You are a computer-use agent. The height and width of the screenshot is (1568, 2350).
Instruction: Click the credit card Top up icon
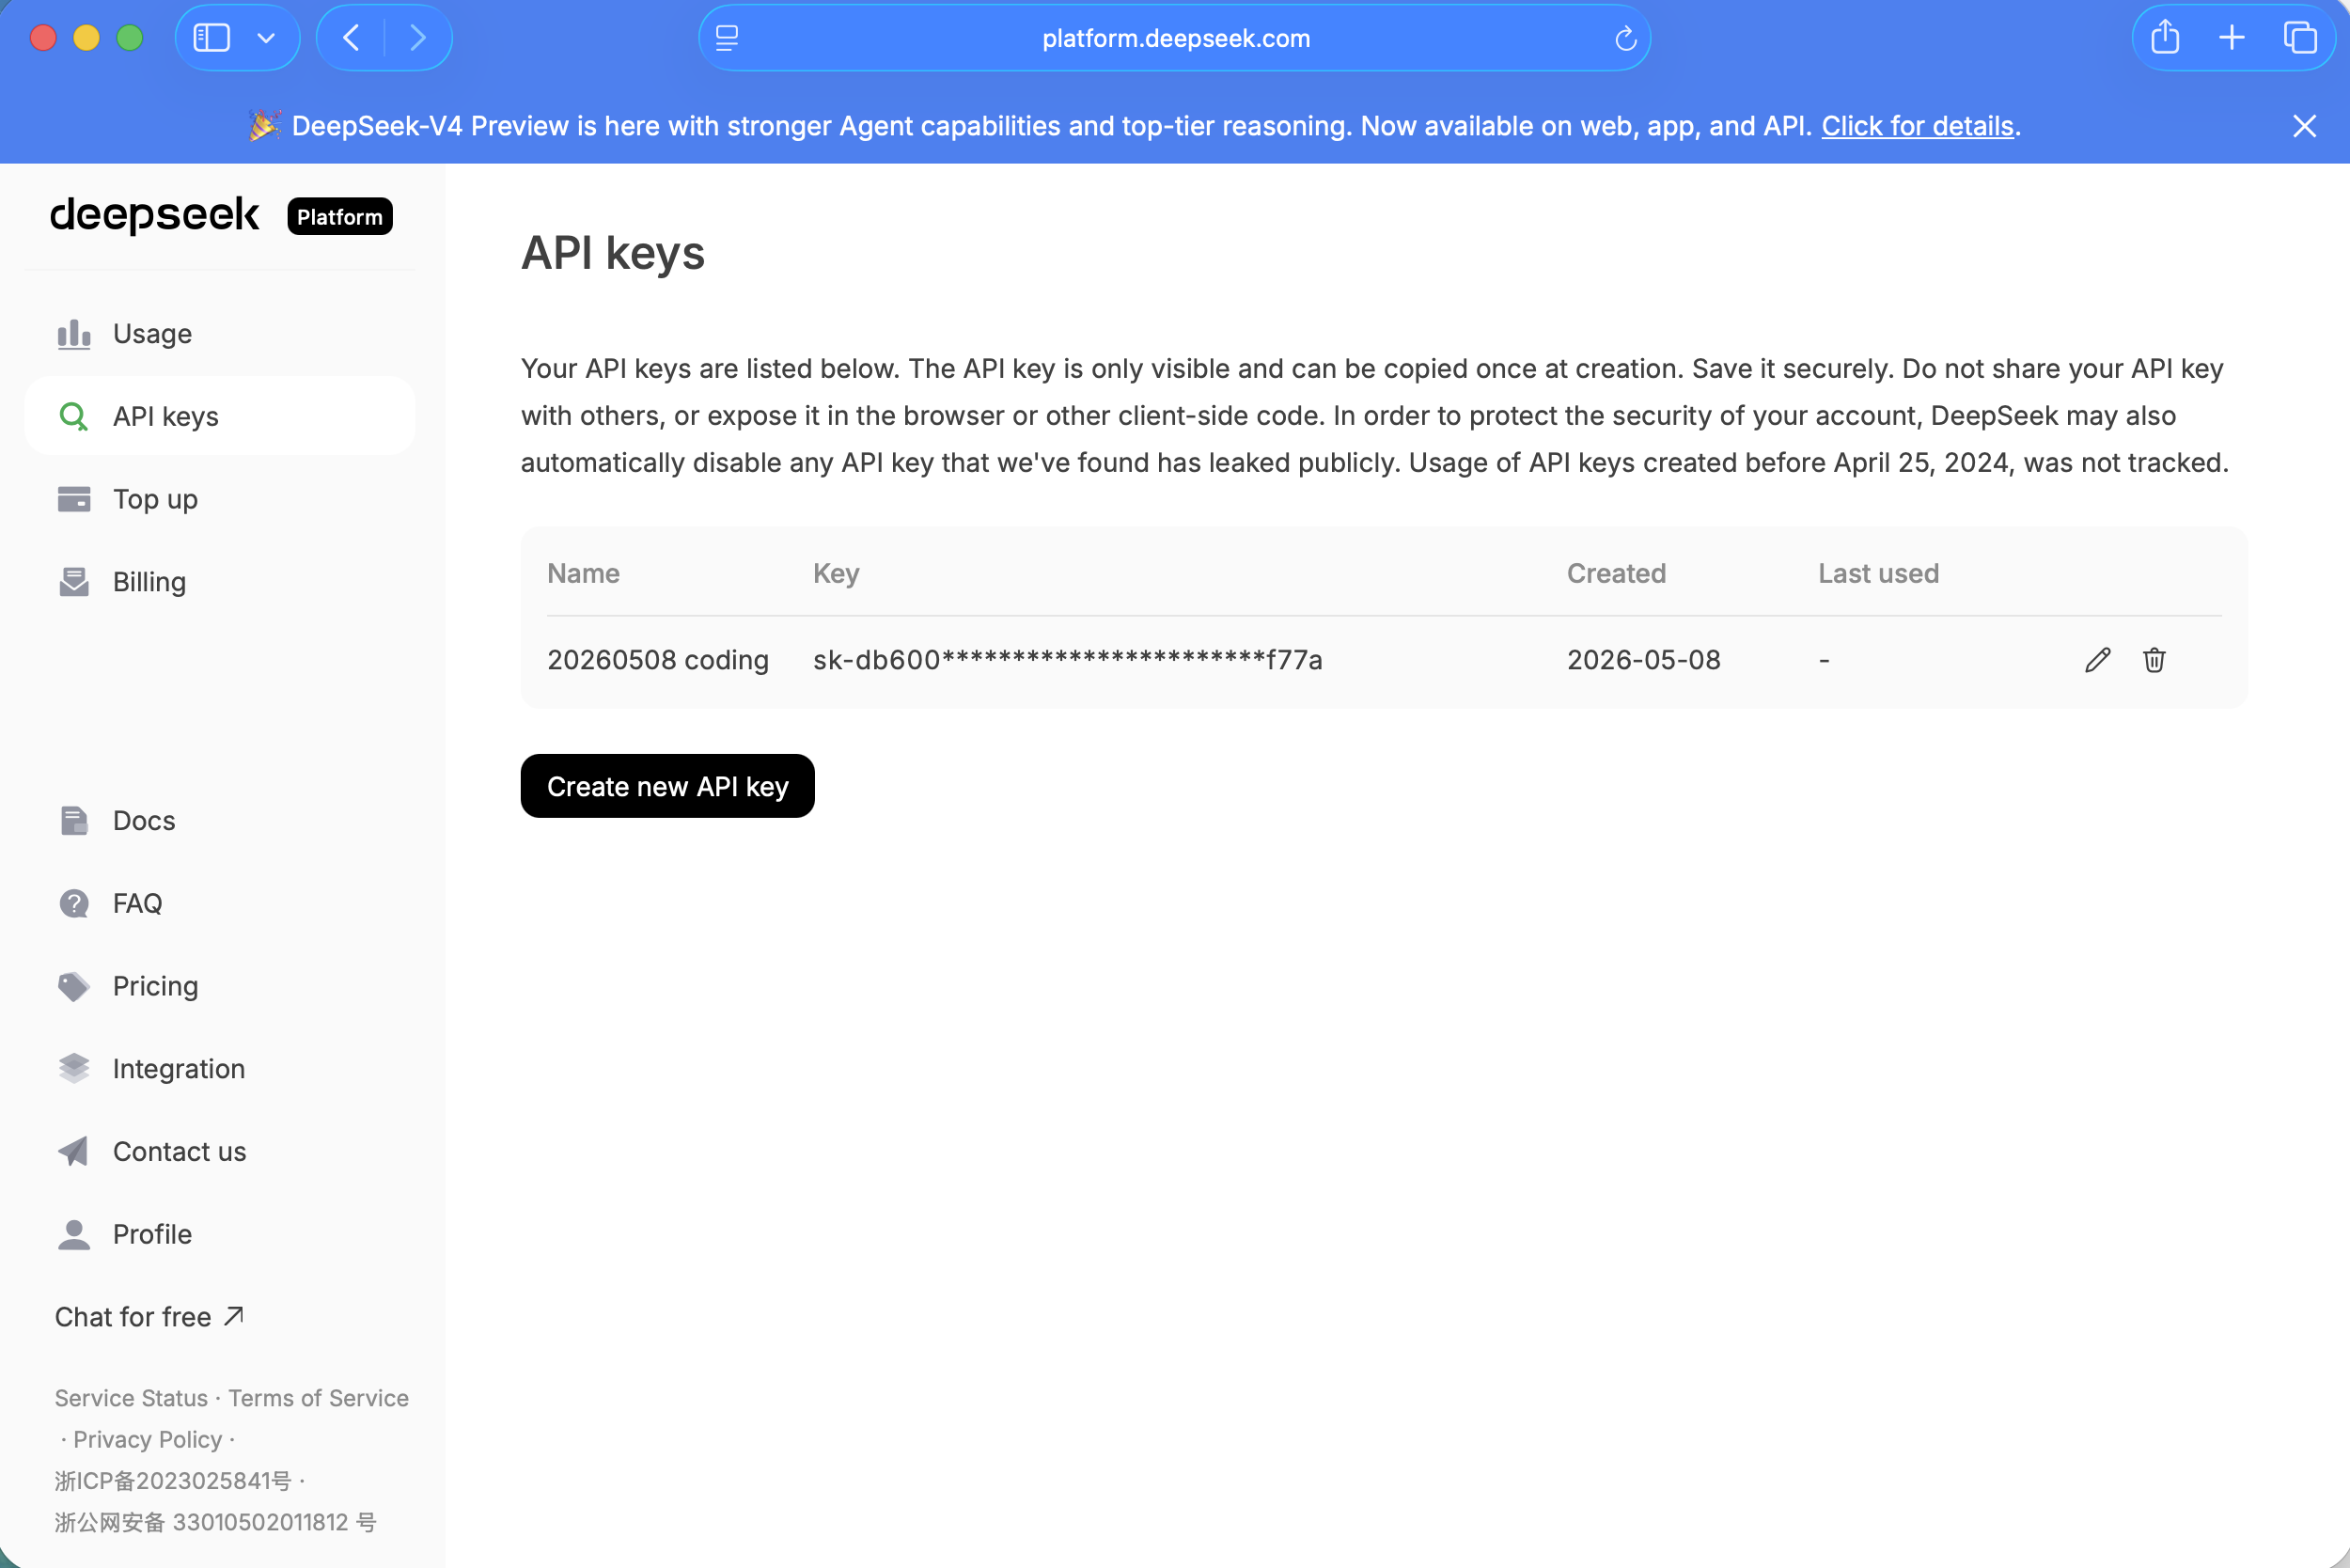[74, 499]
